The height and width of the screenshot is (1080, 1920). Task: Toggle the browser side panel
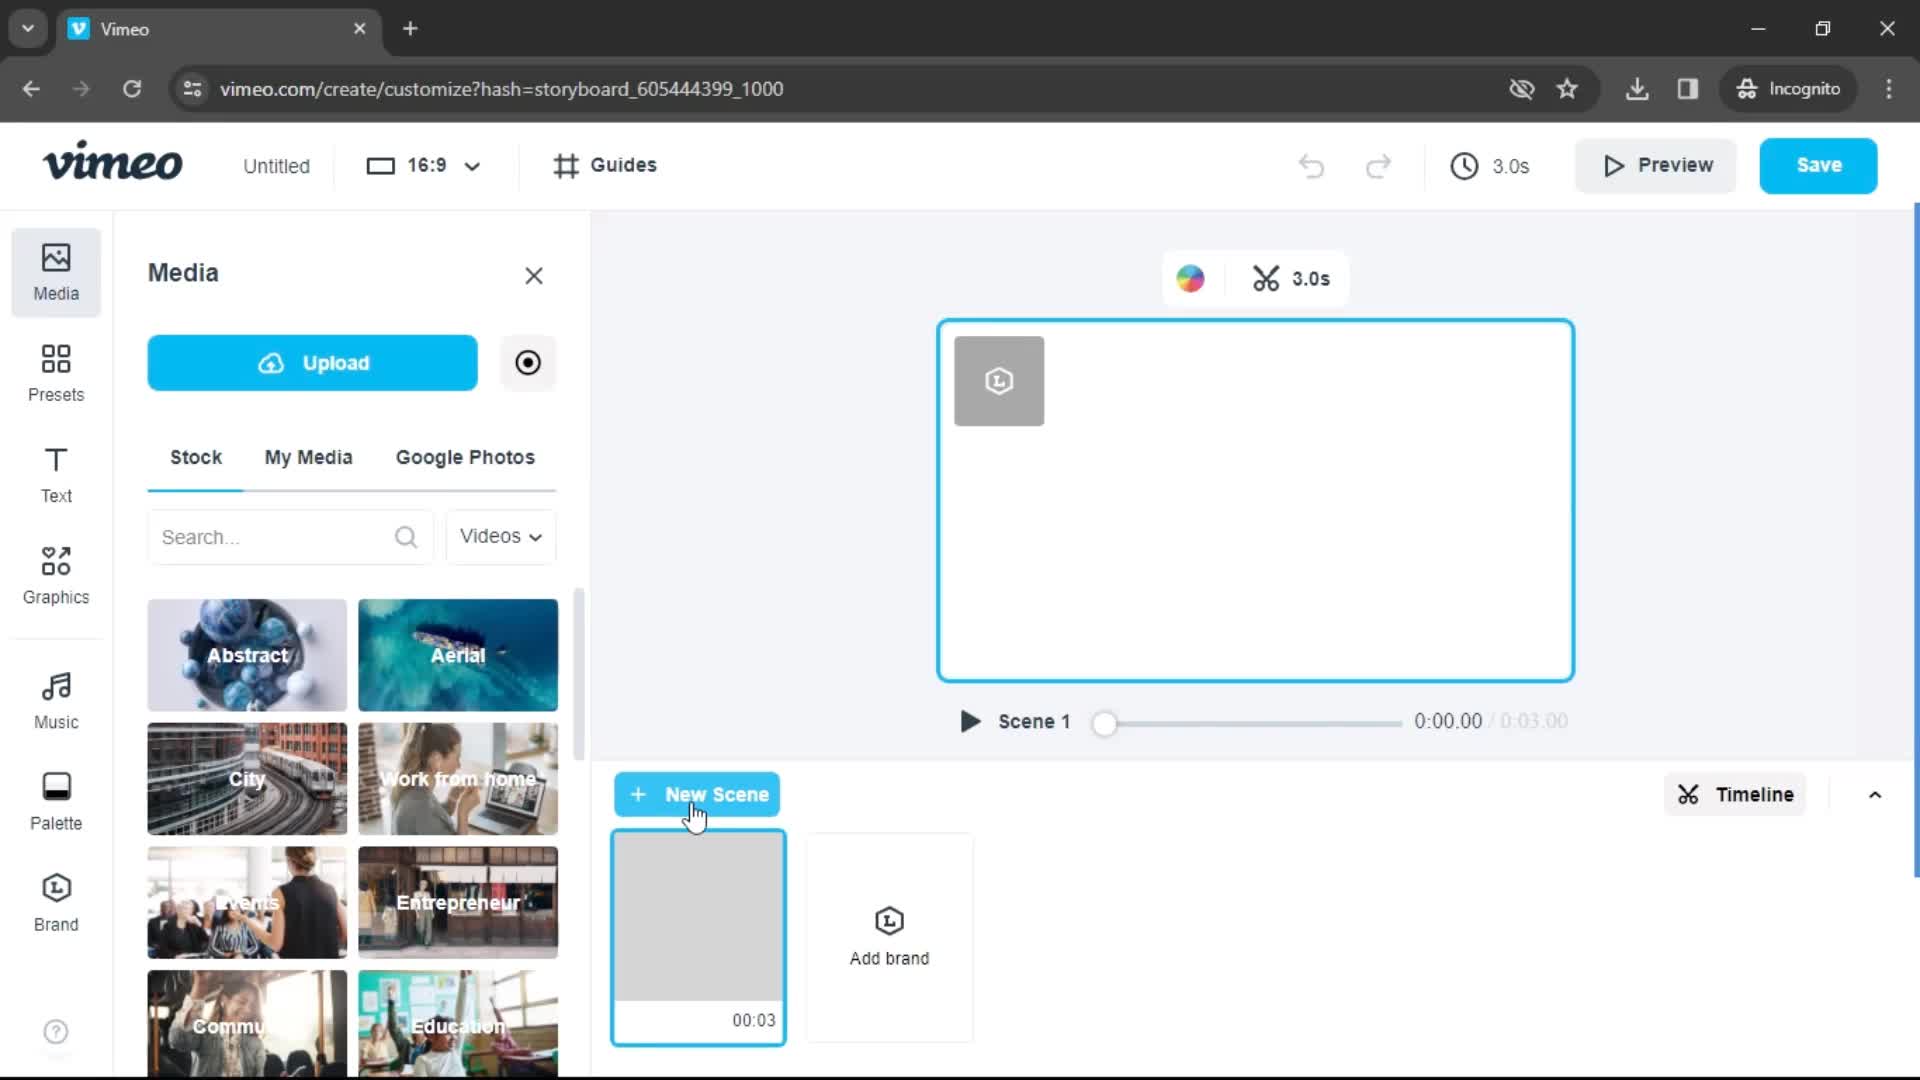[x=1688, y=88]
